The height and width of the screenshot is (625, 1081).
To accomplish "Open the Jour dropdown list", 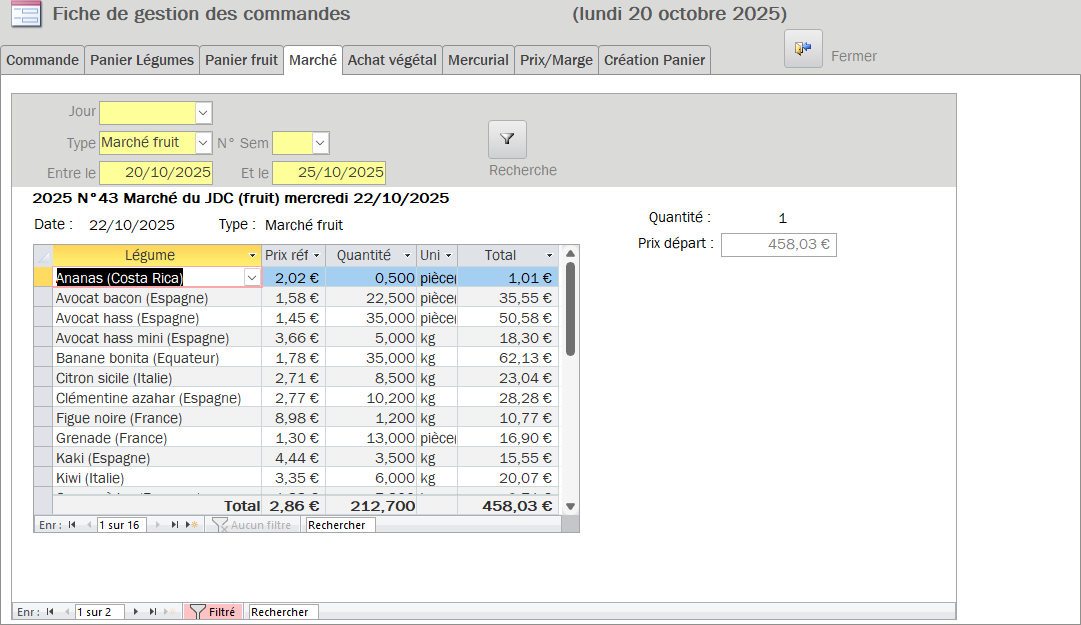I will 203,112.
